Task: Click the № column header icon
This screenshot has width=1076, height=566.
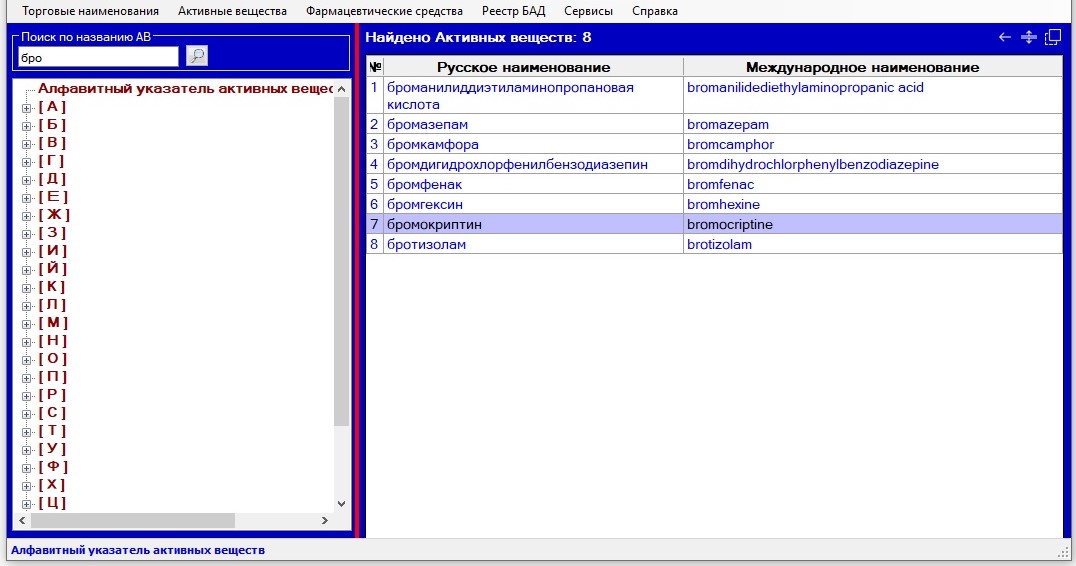Action: pos(375,67)
